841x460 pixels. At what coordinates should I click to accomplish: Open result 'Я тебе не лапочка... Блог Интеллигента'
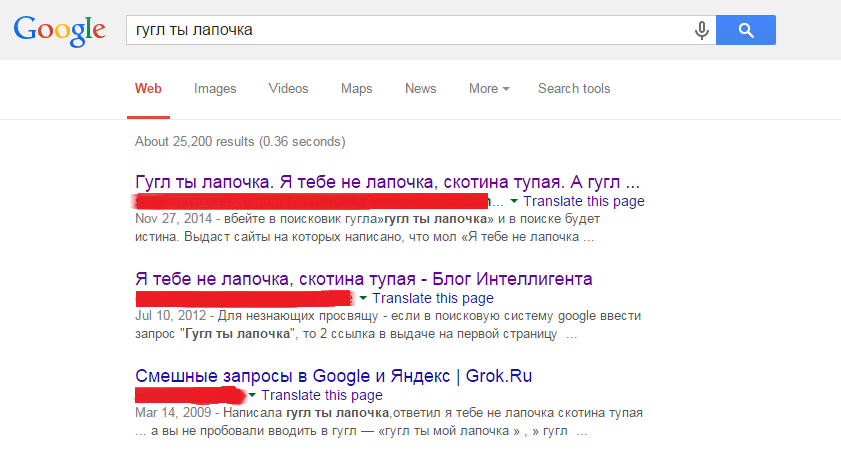coord(364,279)
